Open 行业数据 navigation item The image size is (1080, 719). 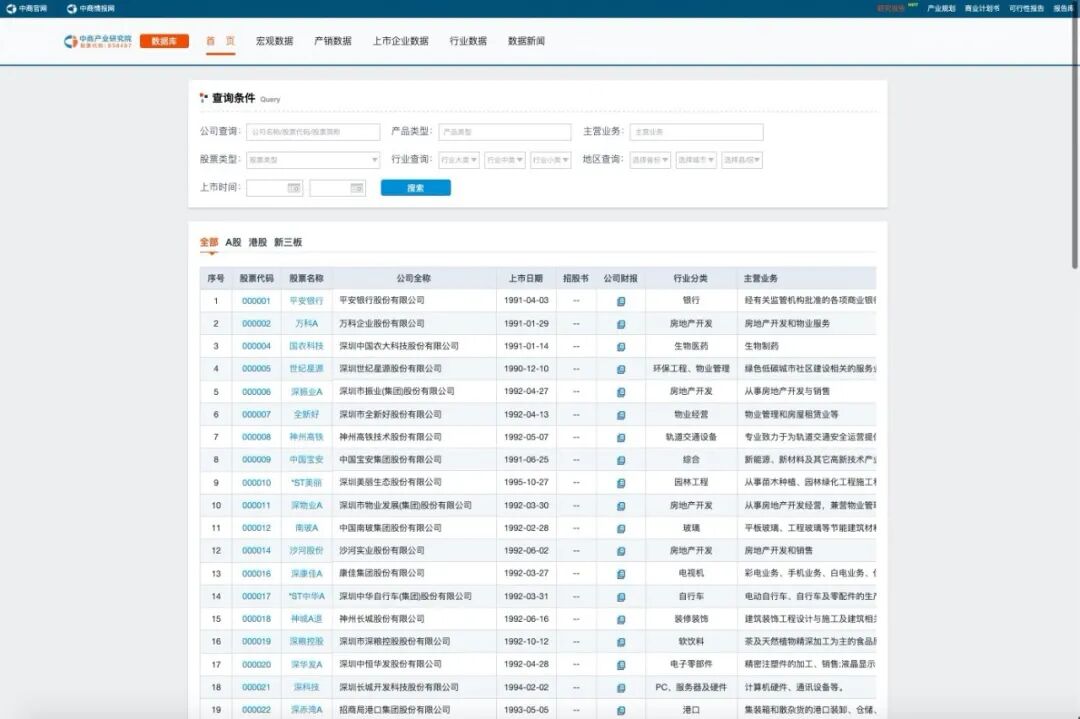[468, 41]
